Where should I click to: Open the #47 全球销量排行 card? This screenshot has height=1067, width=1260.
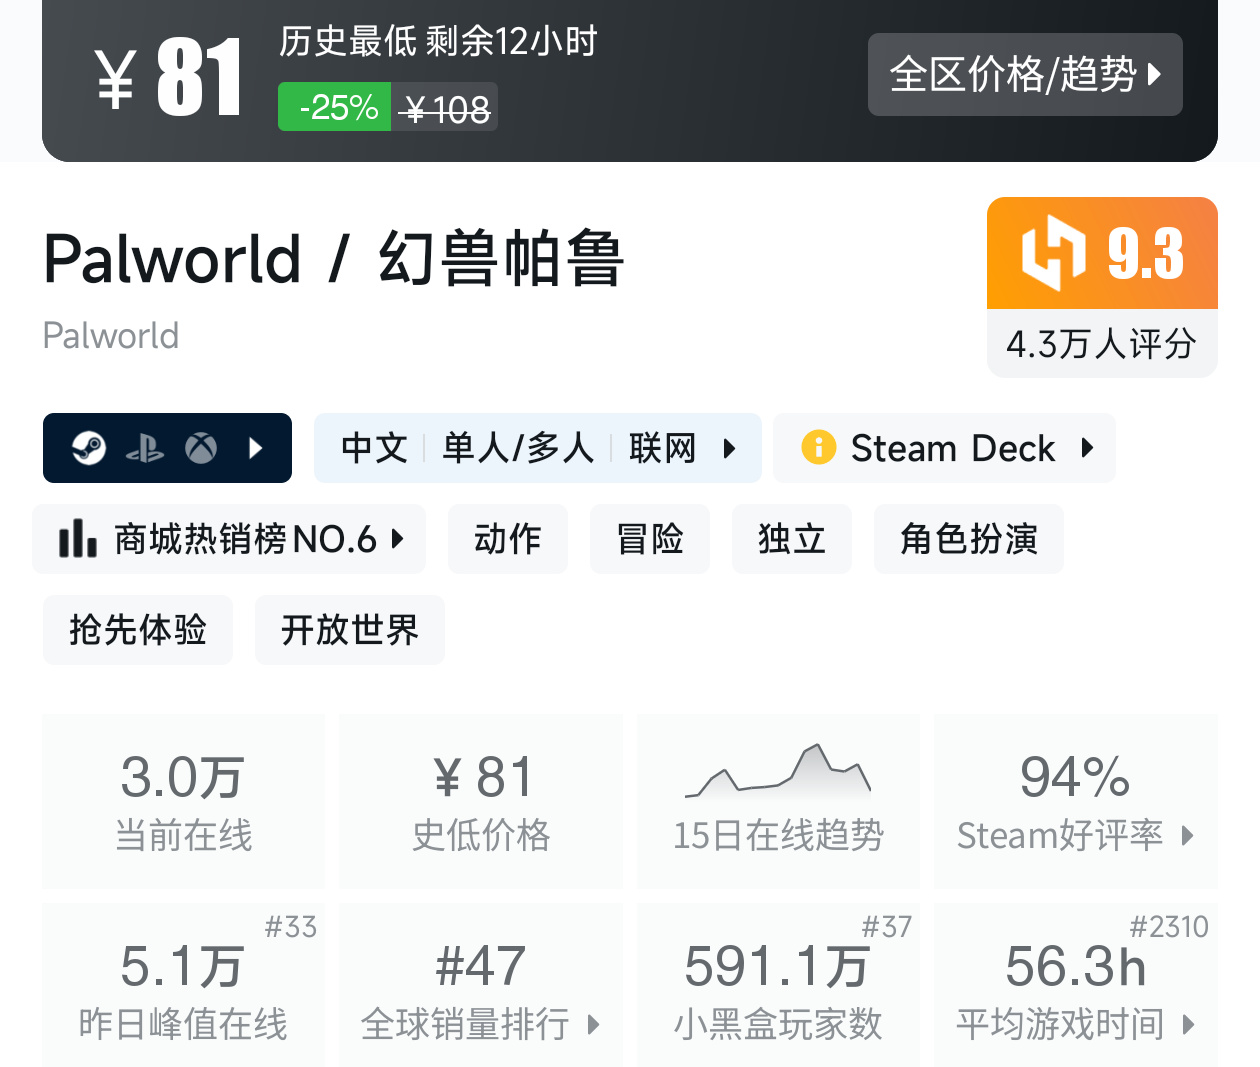pos(481,985)
